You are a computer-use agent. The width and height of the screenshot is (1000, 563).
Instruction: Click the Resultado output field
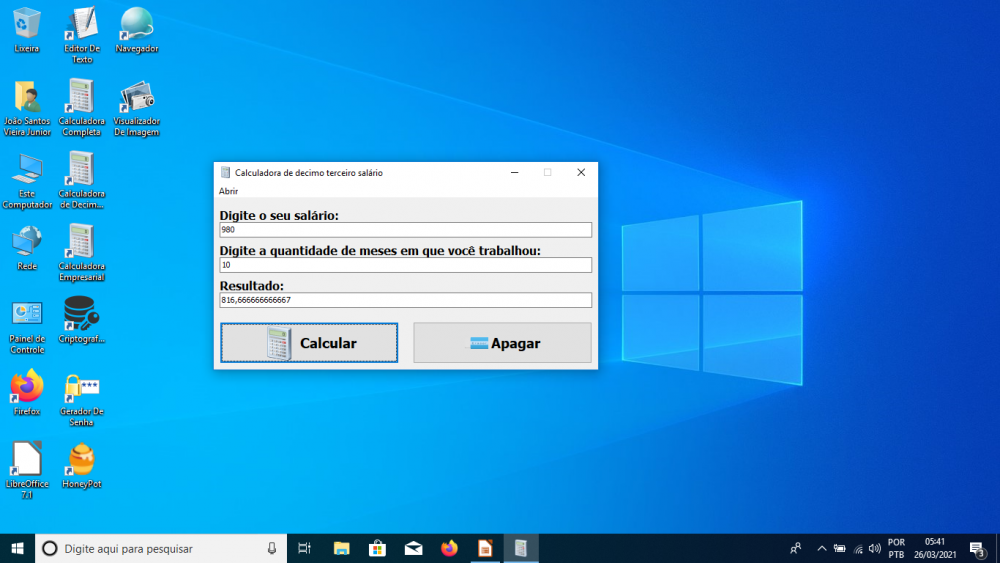pyautogui.click(x=405, y=300)
